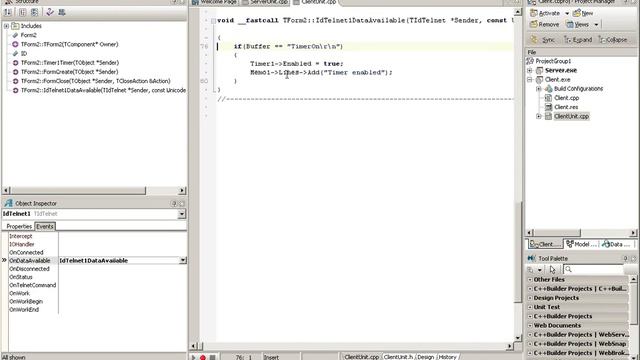This screenshot has width=640, height=360.
Task: Open the Views dropdown arrow
Action: [596, 24]
